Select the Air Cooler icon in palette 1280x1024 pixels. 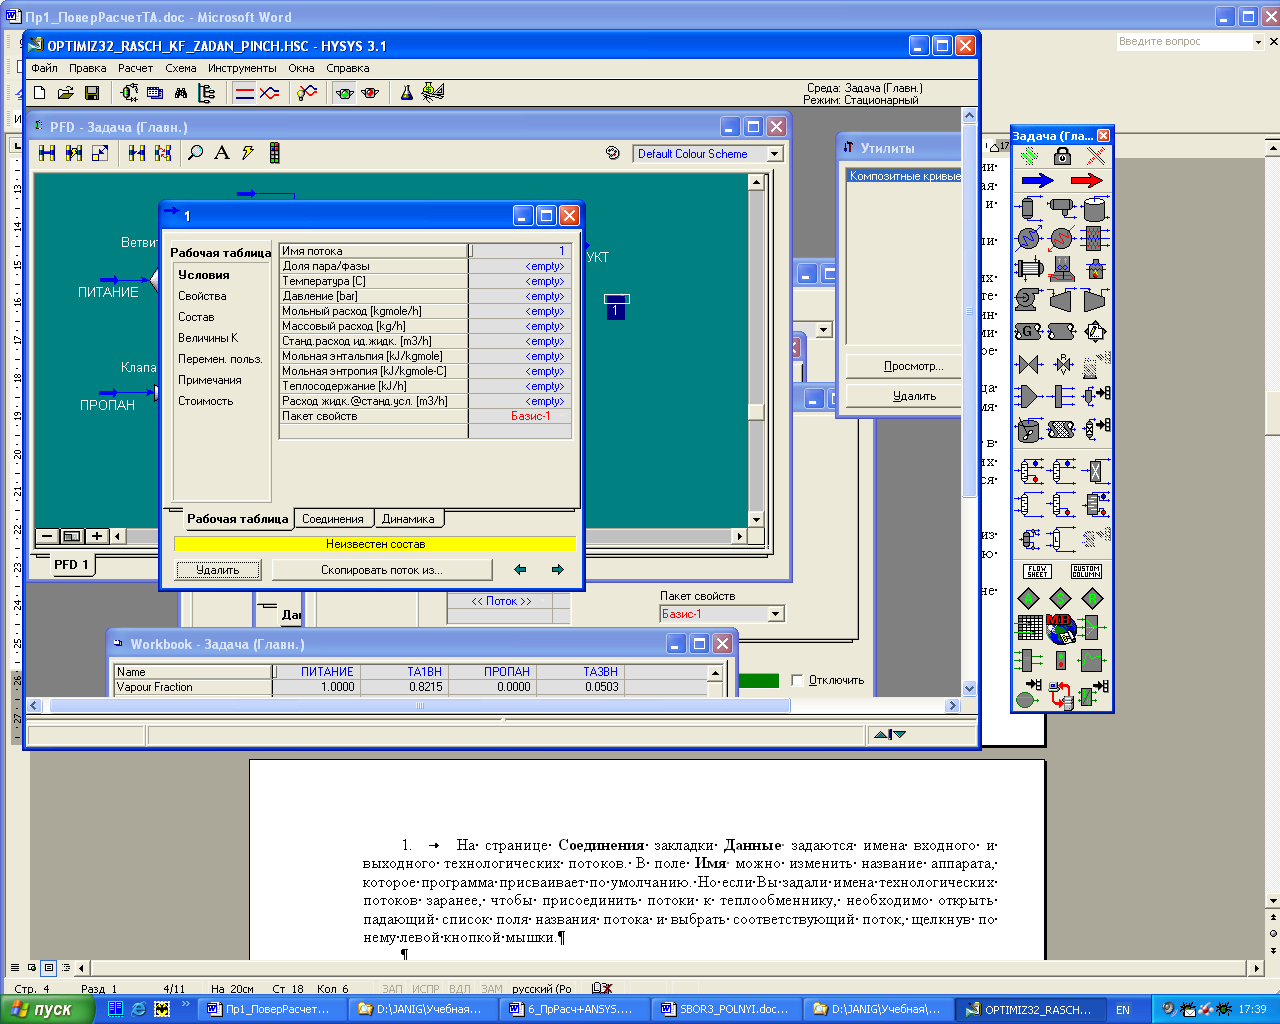[x=1062, y=268]
